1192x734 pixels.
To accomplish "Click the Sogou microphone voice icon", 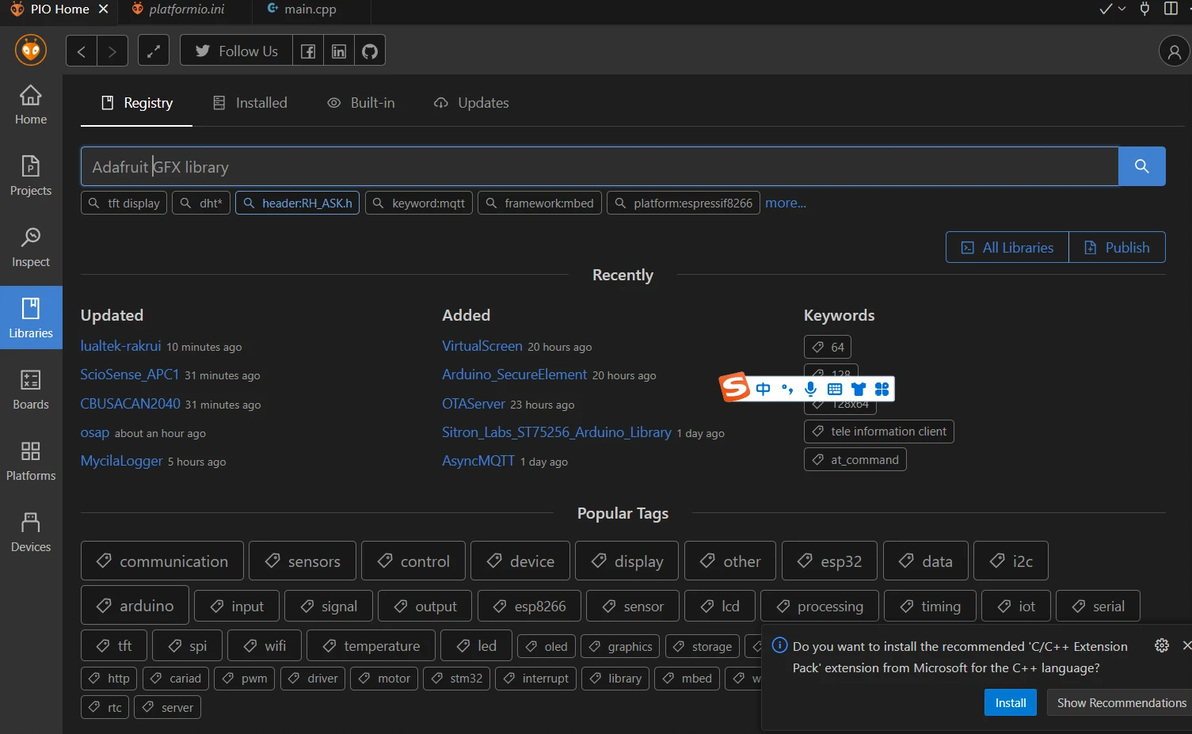I will coord(811,389).
